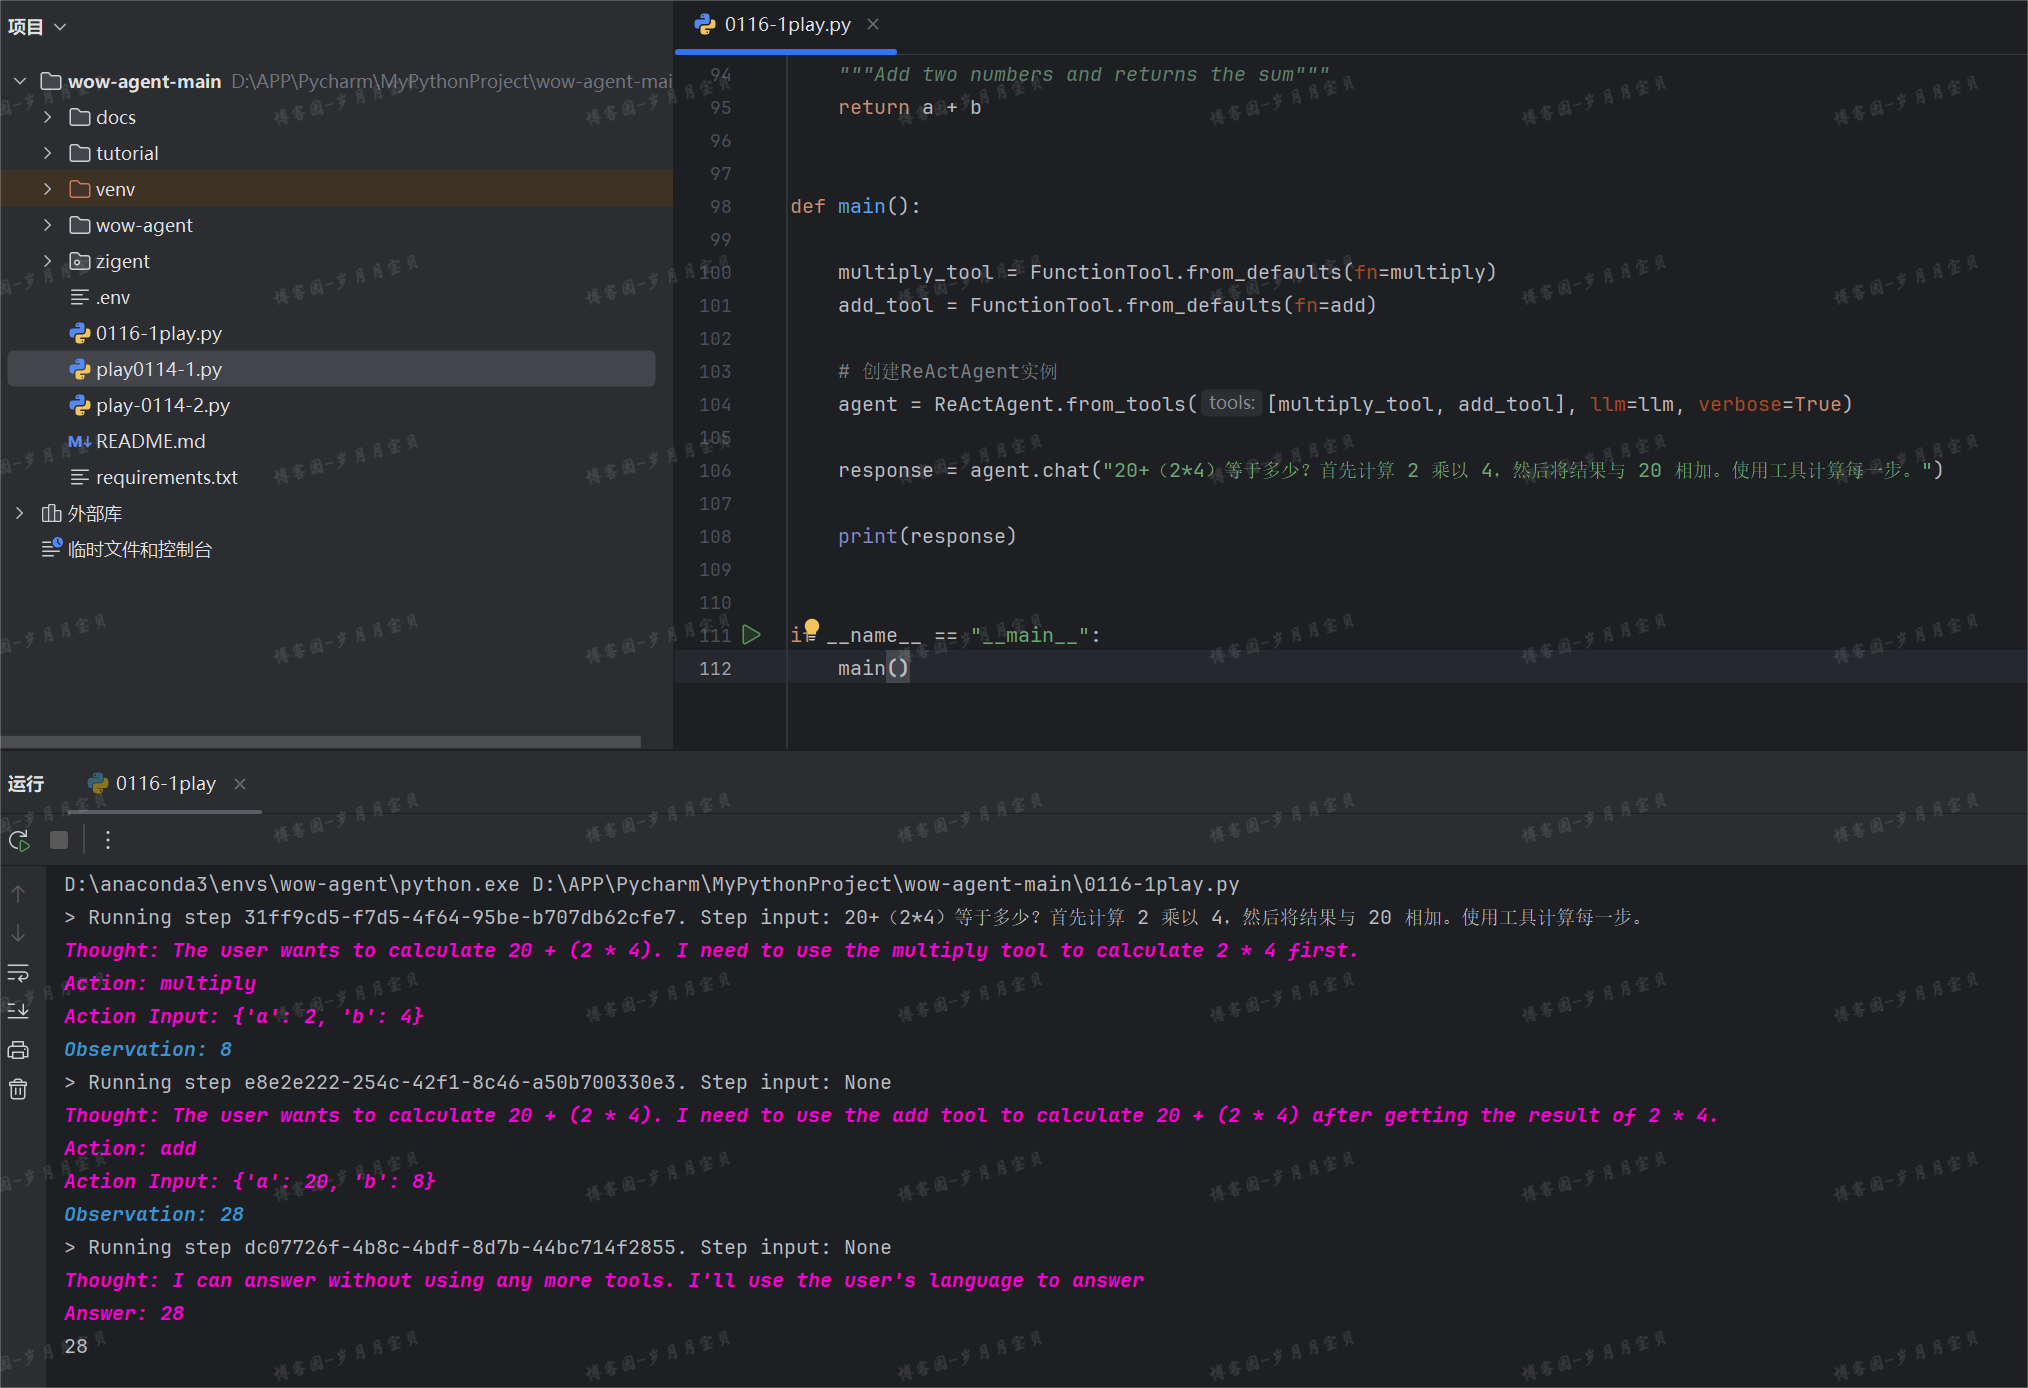Click the Rerun button in run panel
2028x1388 pixels.
point(19,841)
